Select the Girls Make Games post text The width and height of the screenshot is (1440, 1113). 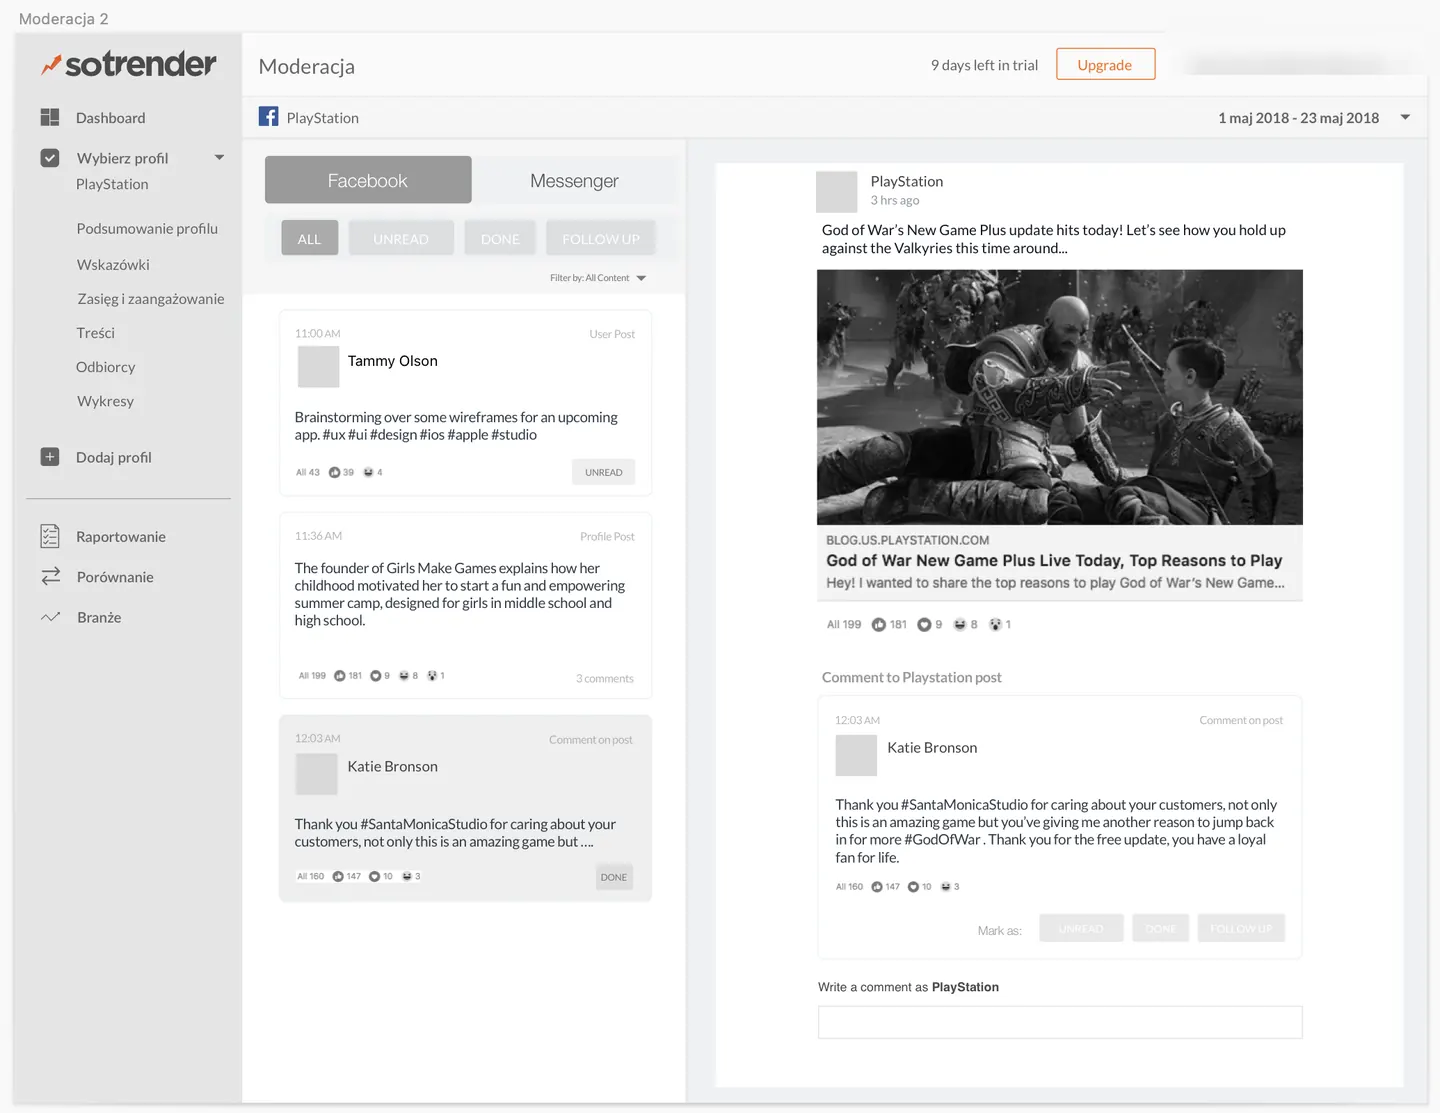[460, 594]
